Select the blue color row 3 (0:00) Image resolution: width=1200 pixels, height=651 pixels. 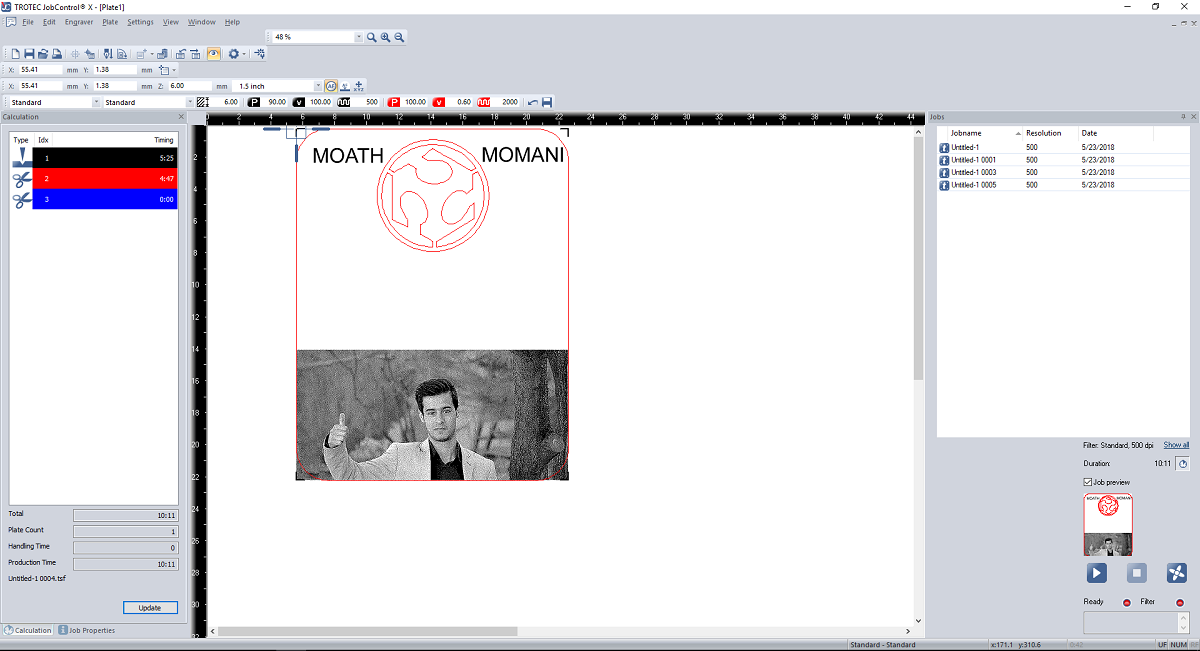[105, 199]
